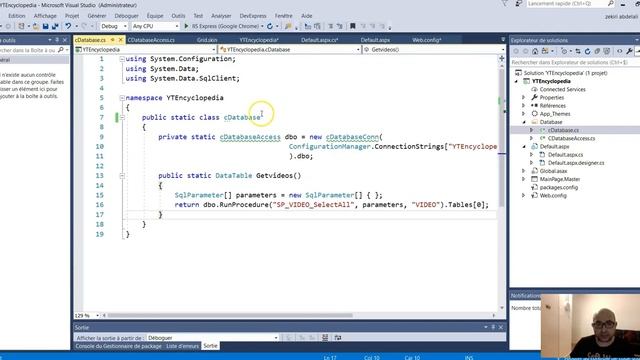Collapse the Getvideos() method outline

(x=122, y=176)
